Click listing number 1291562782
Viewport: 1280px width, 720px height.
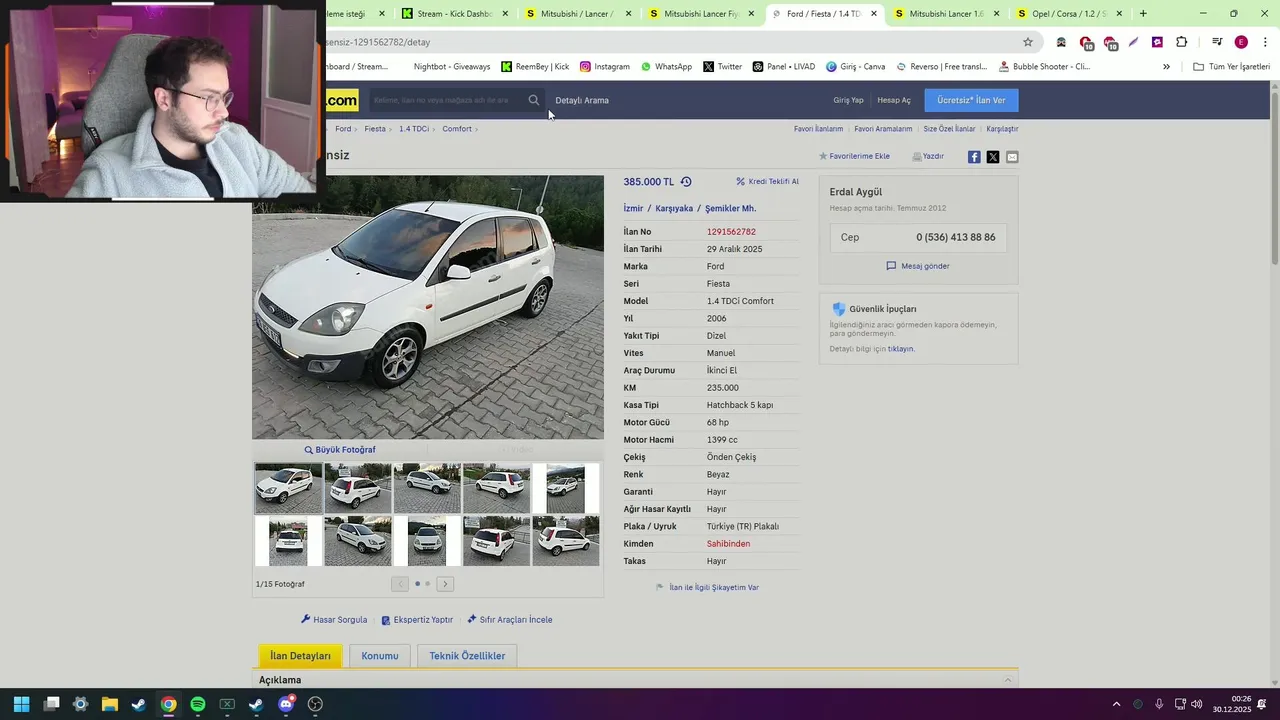[731, 232]
